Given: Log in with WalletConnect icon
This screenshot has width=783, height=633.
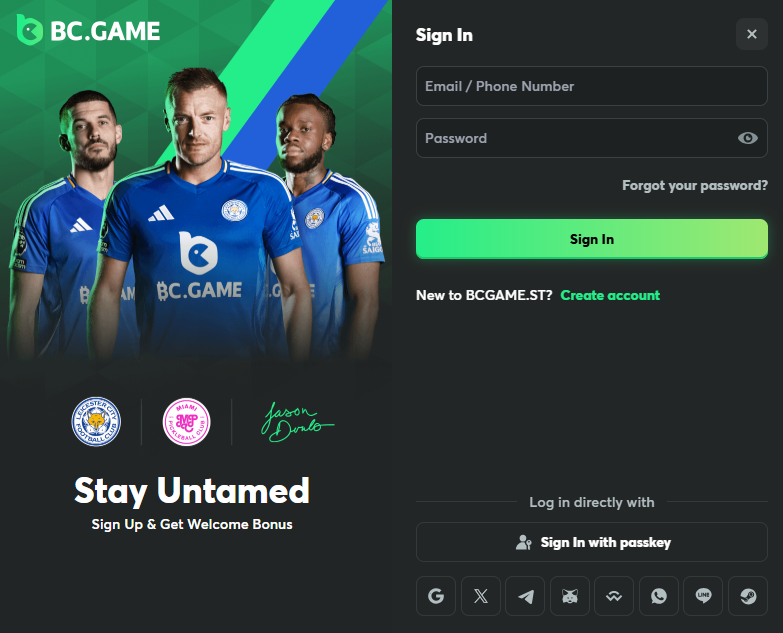Looking at the screenshot, I should [614, 596].
